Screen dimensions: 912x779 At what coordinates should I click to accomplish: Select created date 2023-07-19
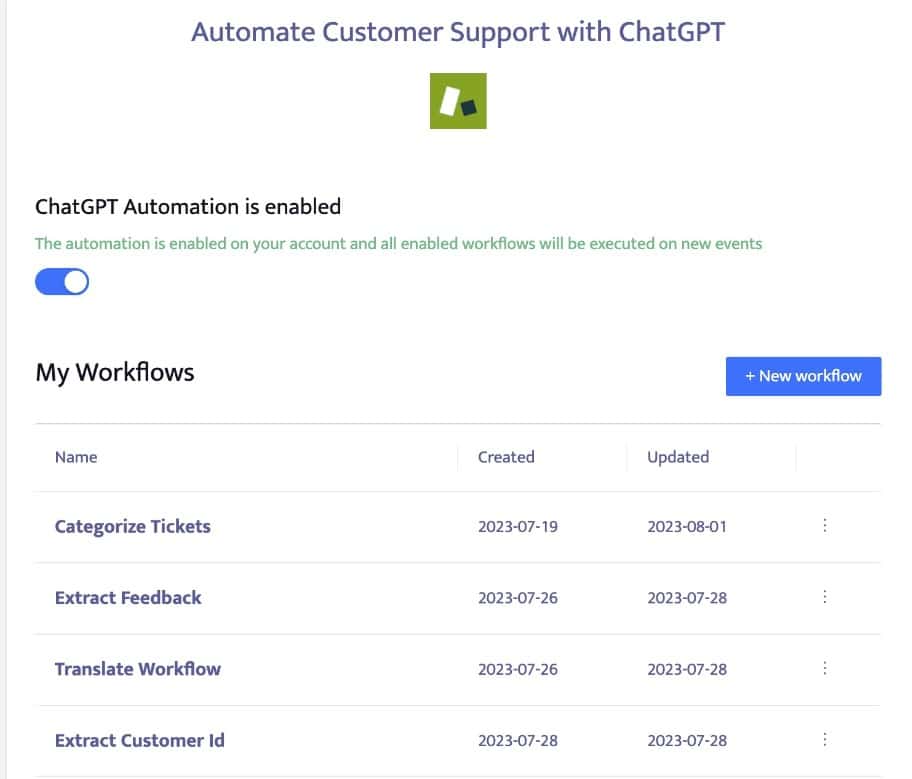coord(518,527)
